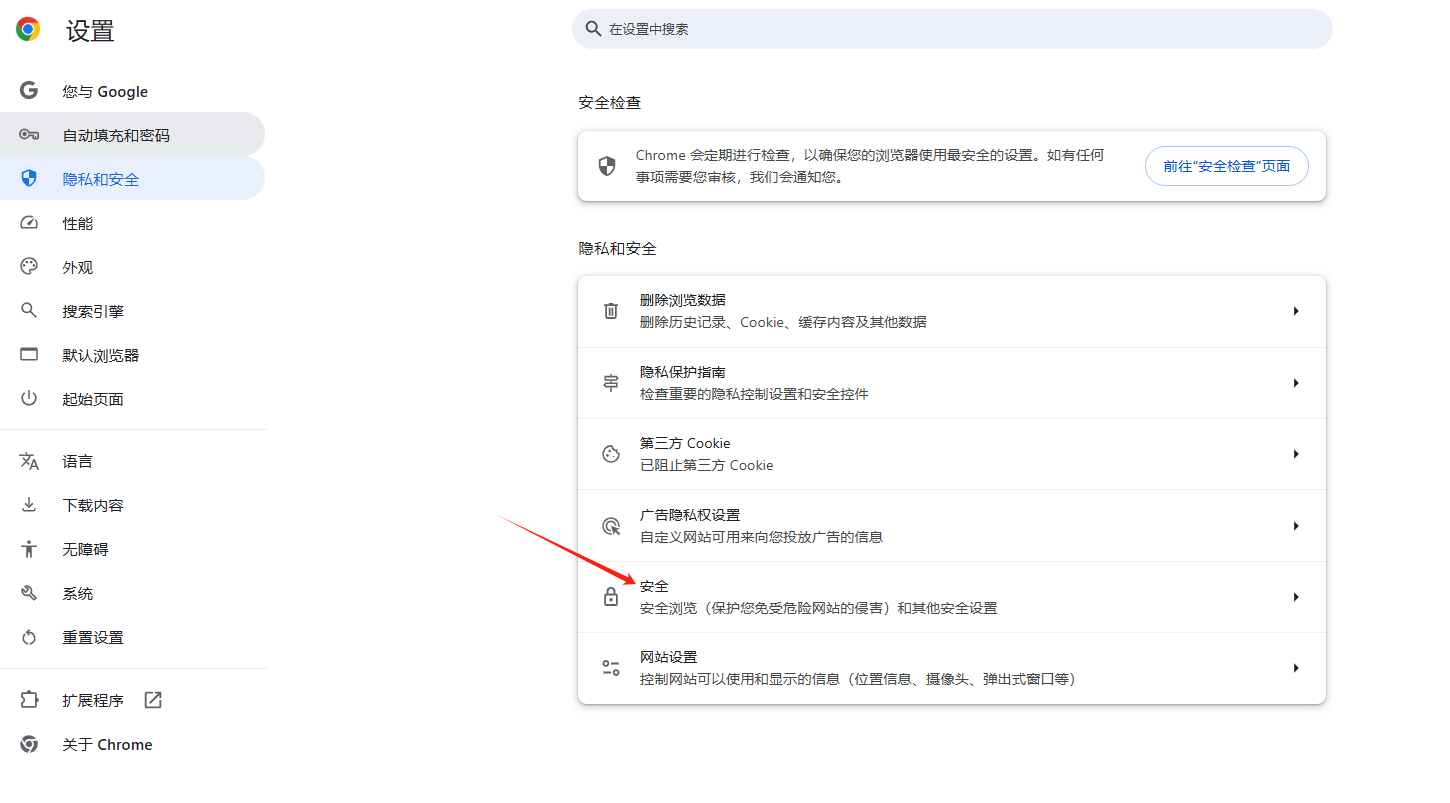Open 重置设置 in the sidebar
1450x803 pixels.
pos(132,637)
